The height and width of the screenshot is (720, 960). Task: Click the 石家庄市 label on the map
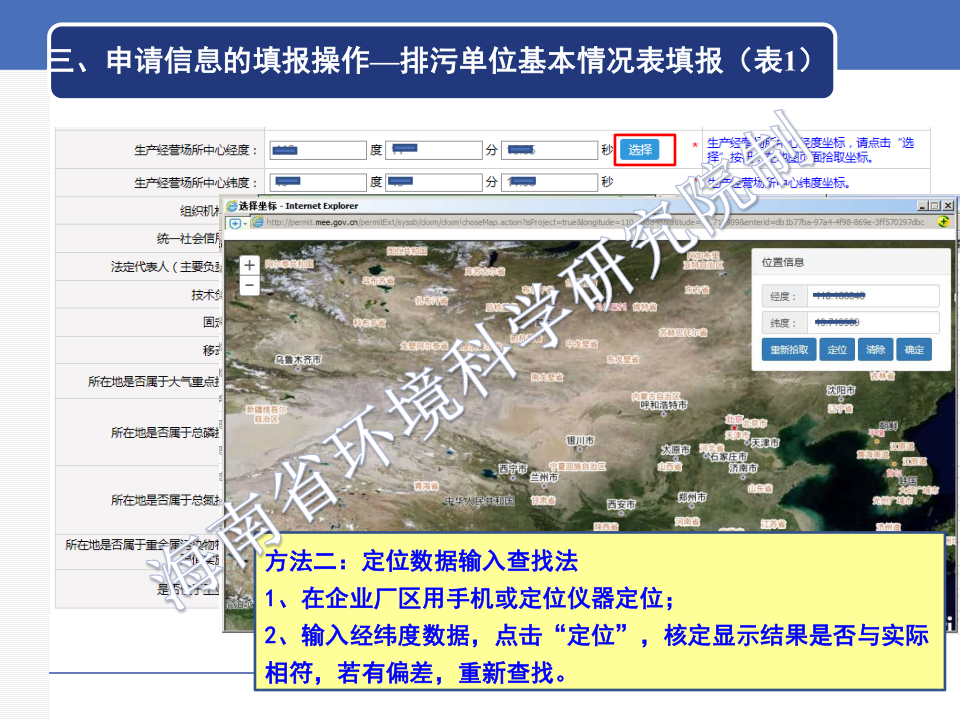729,457
